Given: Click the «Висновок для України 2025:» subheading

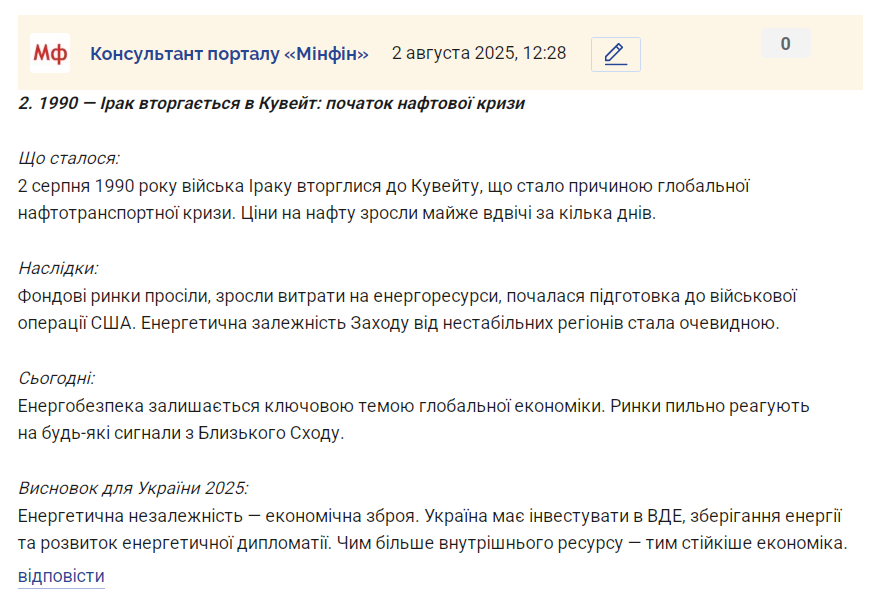Looking at the screenshot, I should coord(133,488).
